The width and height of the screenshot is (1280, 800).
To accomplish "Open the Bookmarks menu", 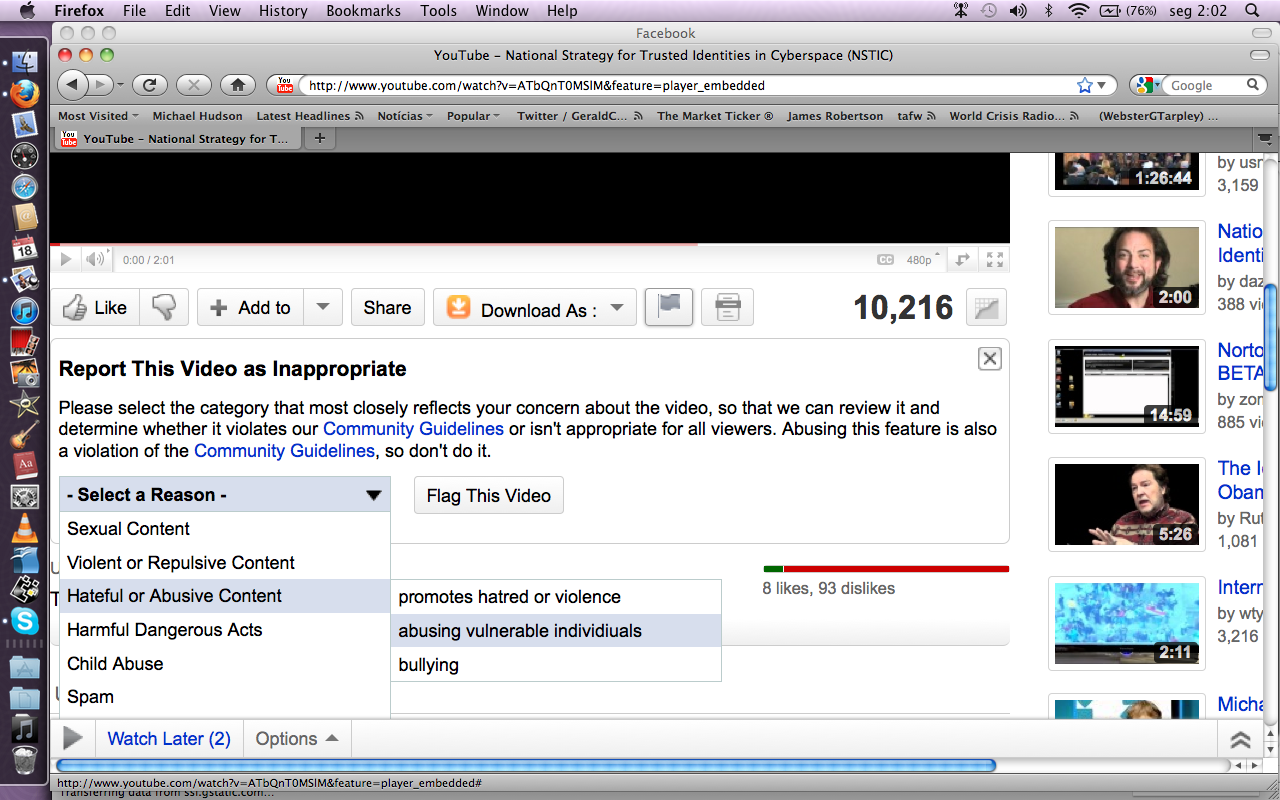I will 364,11.
